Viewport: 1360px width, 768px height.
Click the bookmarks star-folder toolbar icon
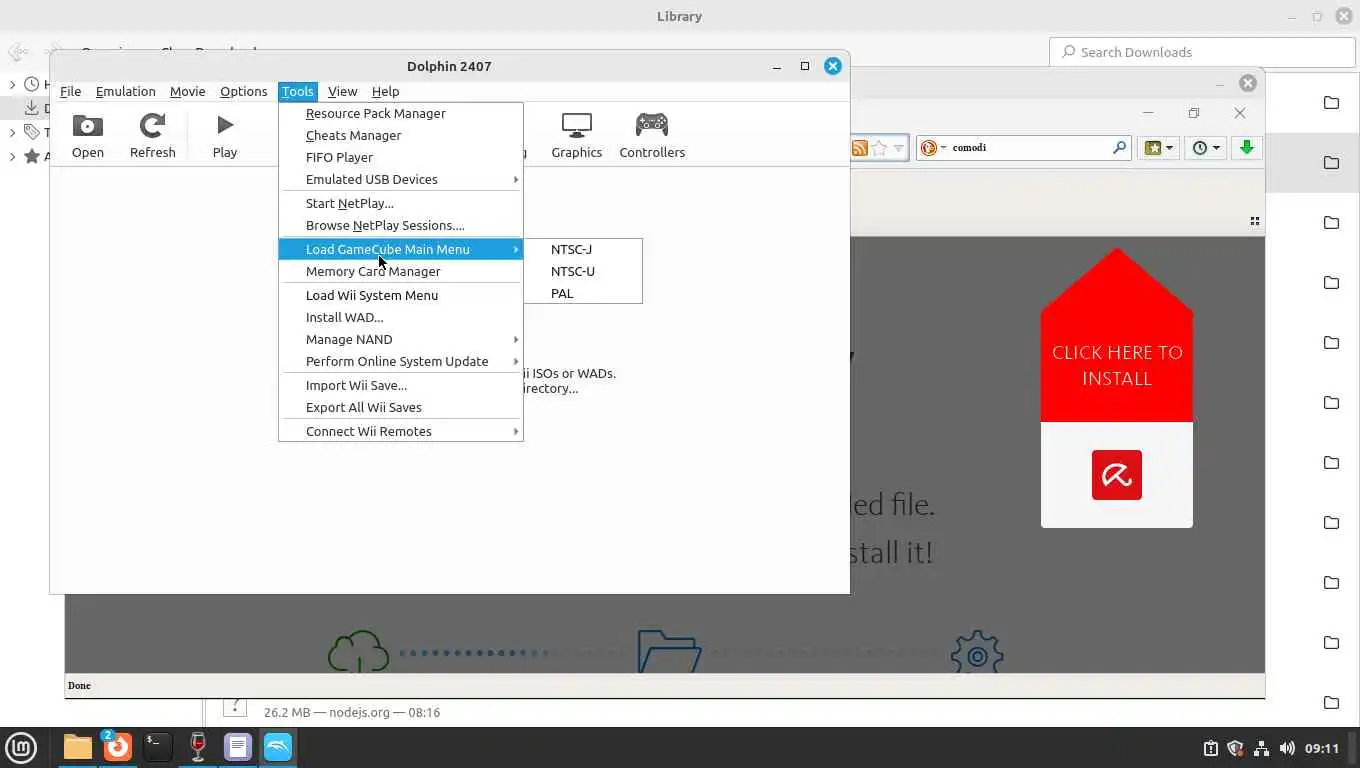click(1153, 148)
